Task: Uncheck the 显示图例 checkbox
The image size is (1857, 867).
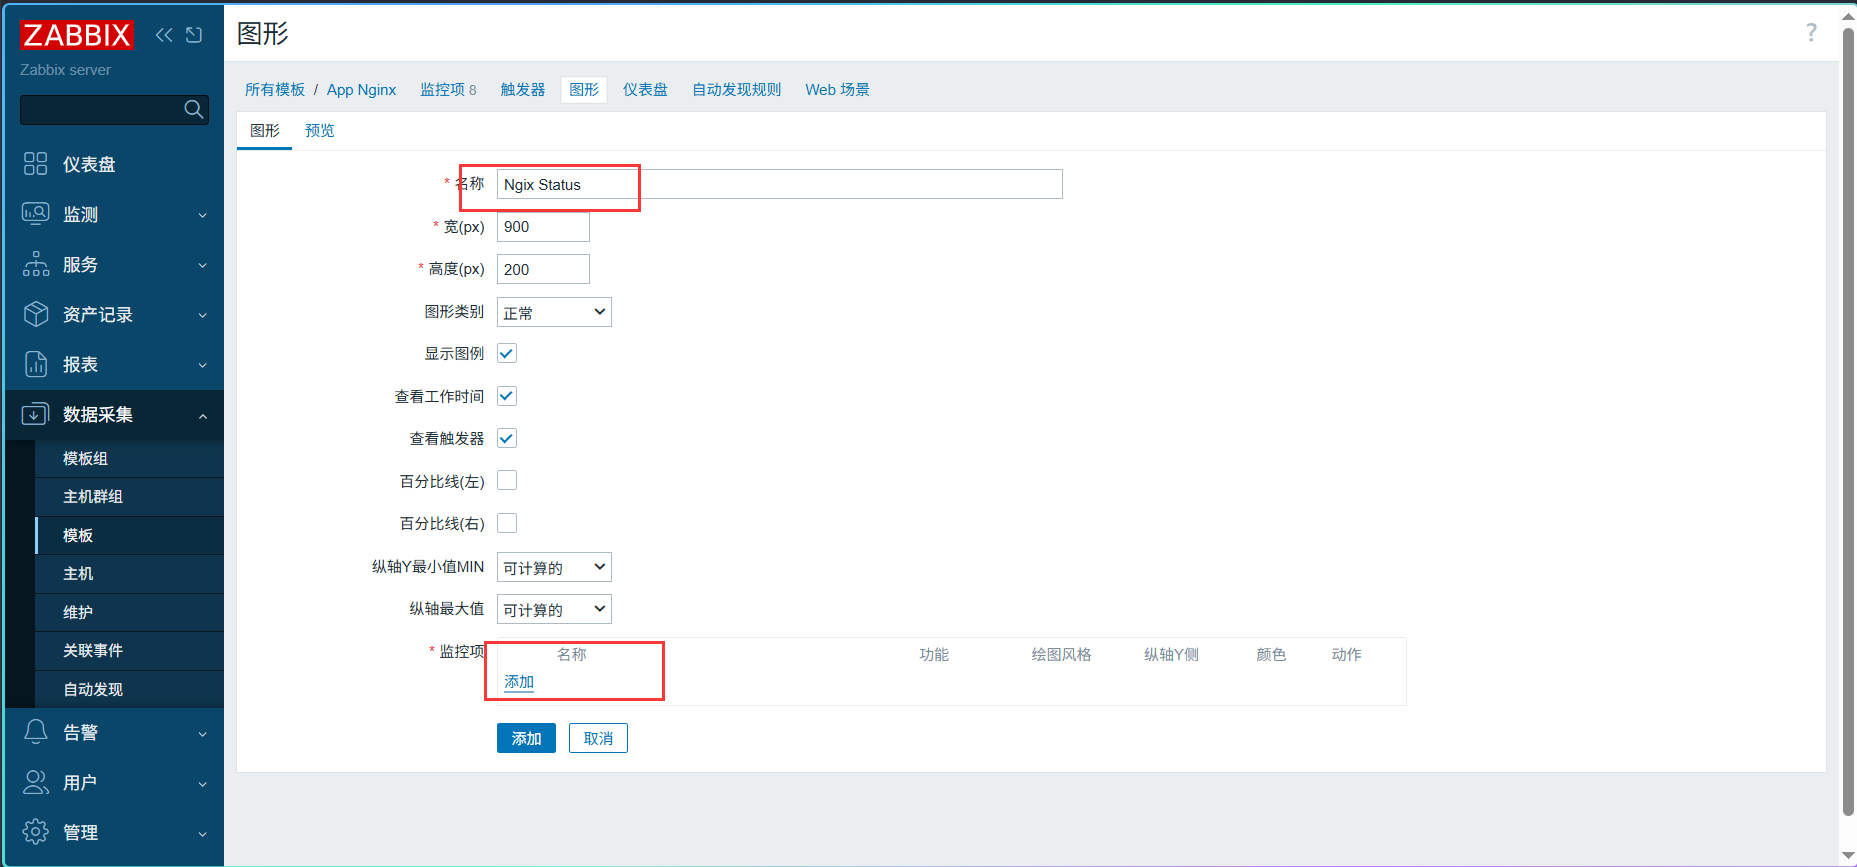Action: tap(507, 353)
